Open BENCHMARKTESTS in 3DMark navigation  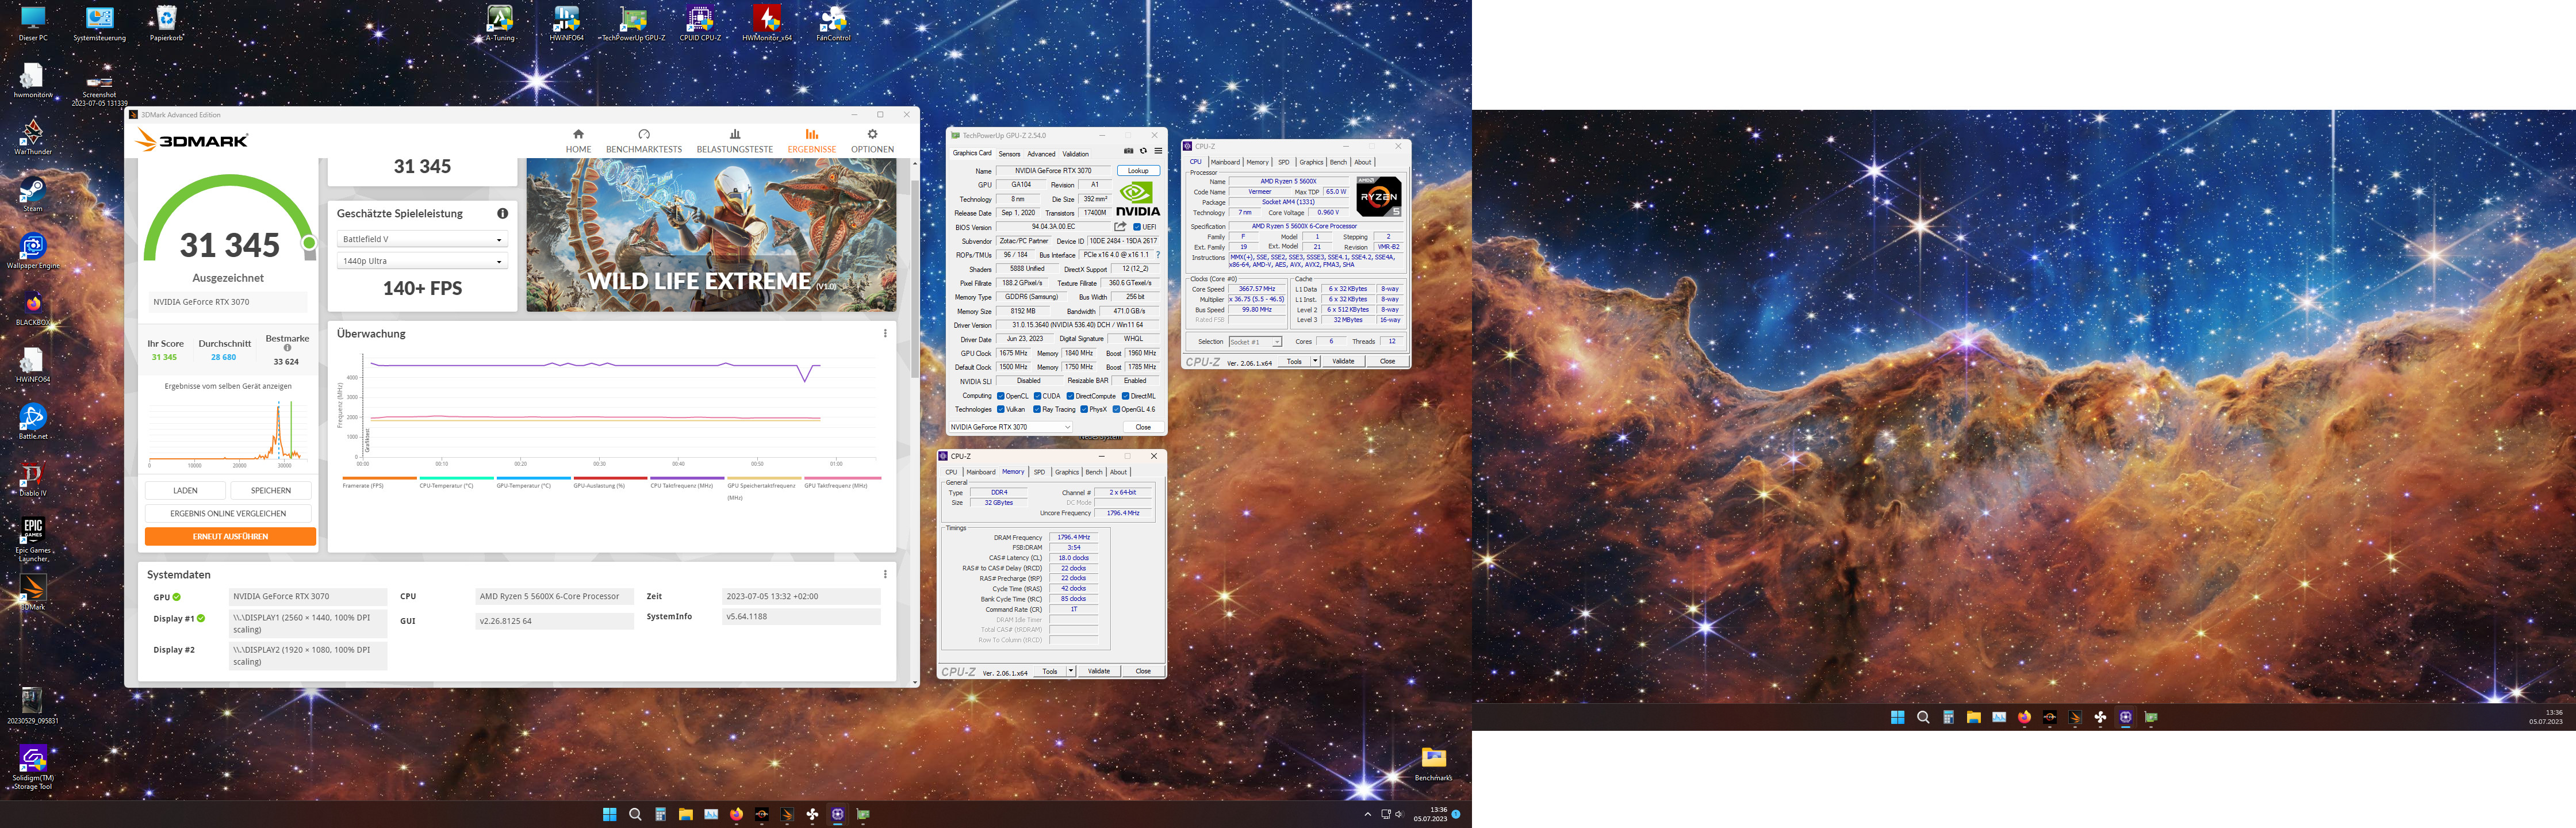point(644,141)
